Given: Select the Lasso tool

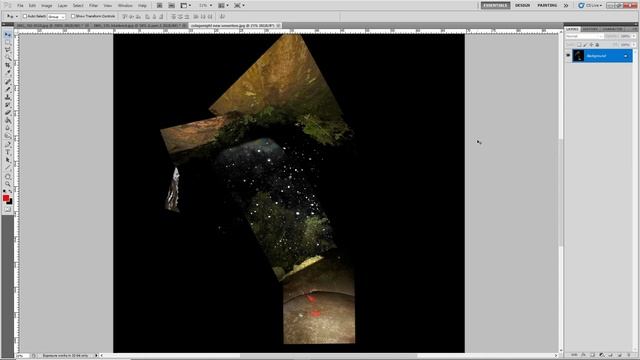Looking at the screenshot, I should [x=8, y=50].
